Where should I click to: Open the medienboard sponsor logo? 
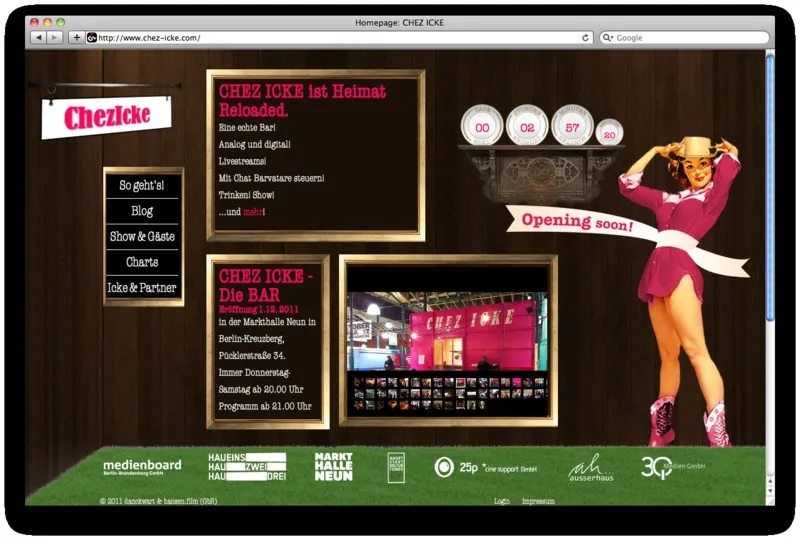(x=142, y=467)
